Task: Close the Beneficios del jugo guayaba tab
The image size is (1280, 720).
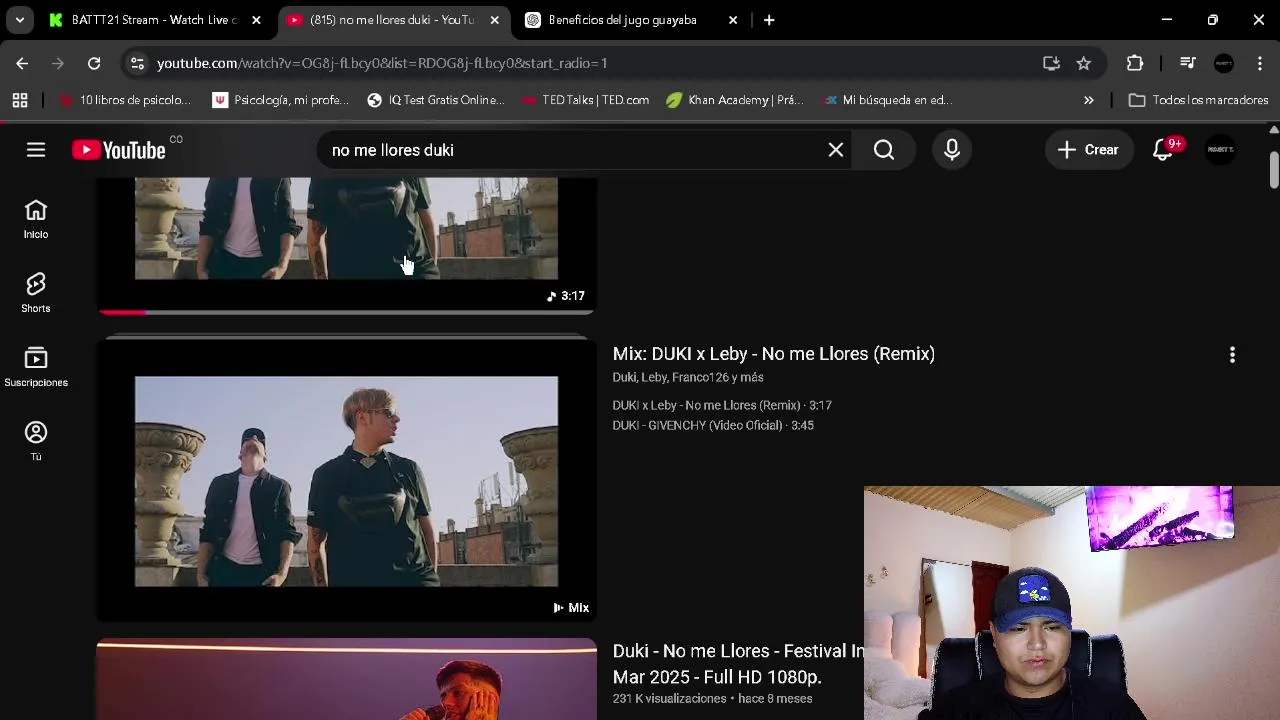Action: [733, 20]
